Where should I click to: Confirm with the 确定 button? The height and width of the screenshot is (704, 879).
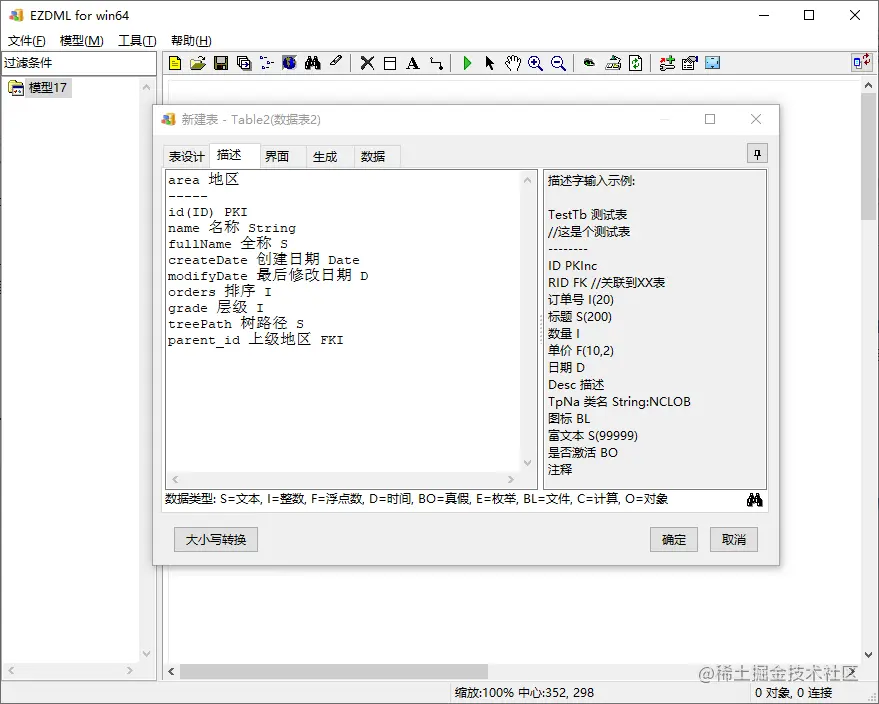tap(674, 539)
